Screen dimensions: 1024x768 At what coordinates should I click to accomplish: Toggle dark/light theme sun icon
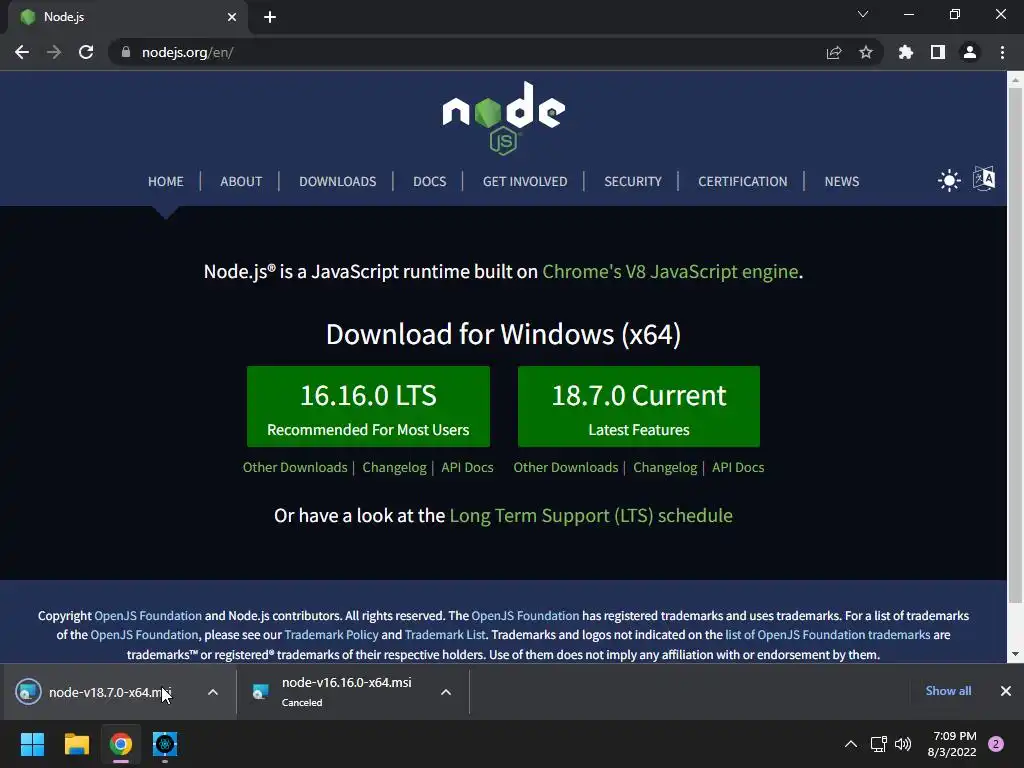(x=949, y=180)
